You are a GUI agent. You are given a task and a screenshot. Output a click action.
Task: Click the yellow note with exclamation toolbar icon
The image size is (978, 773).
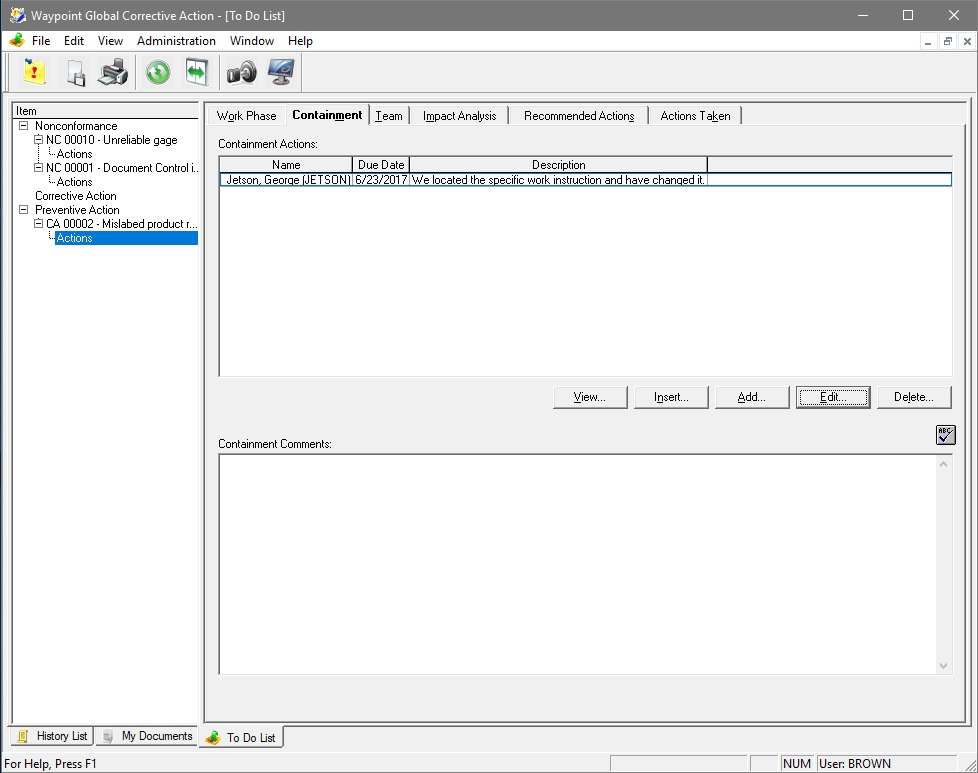[34, 72]
